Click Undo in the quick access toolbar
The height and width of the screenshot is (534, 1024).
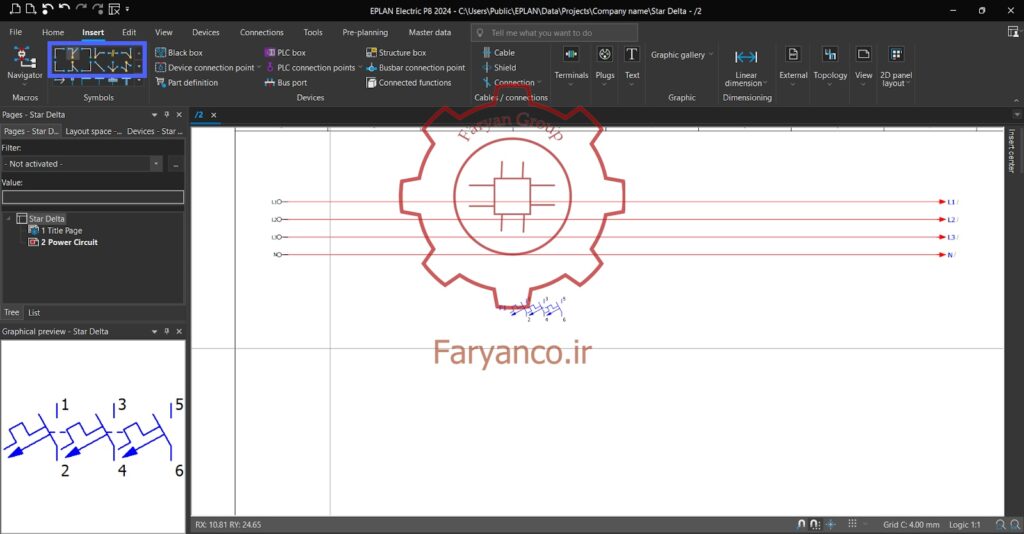coord(64,9)
